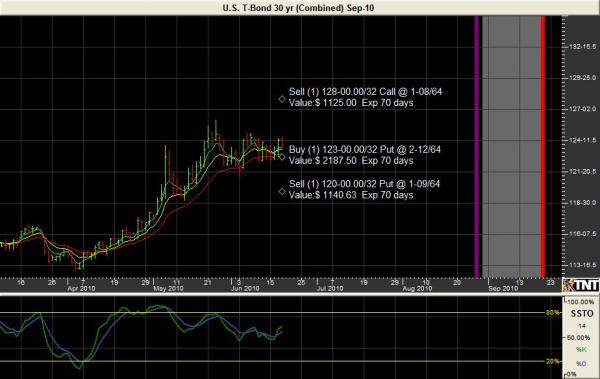This screenshot has height=379, width=600.
Task: Click the 100.00% stochastic scale label
Action: (x=581, y=302)
